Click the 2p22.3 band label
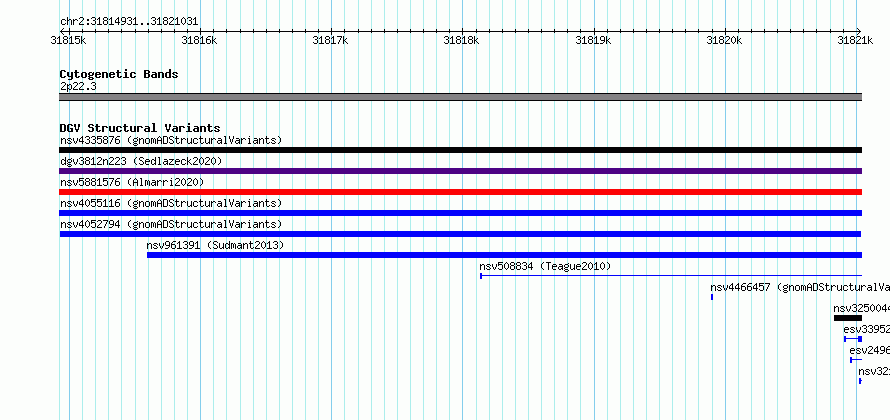 point(78,86)
